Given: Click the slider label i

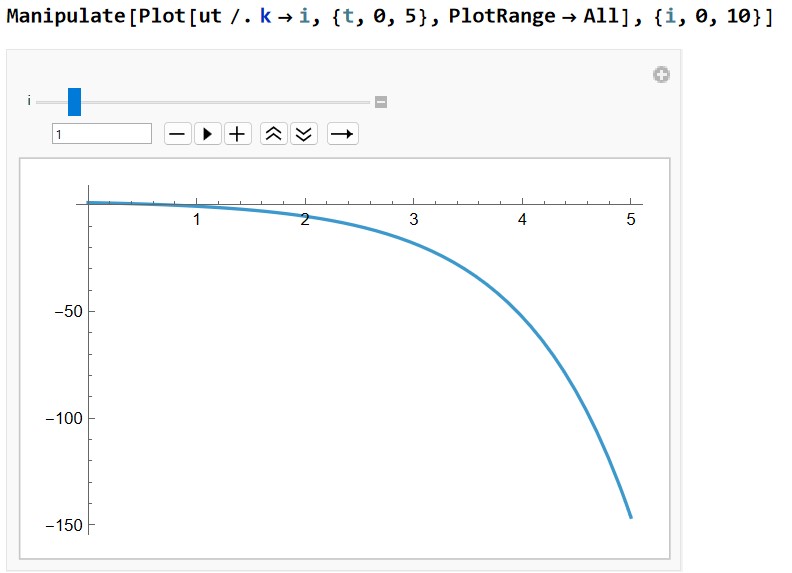Looking at the screenshot, I should (29, 102).
